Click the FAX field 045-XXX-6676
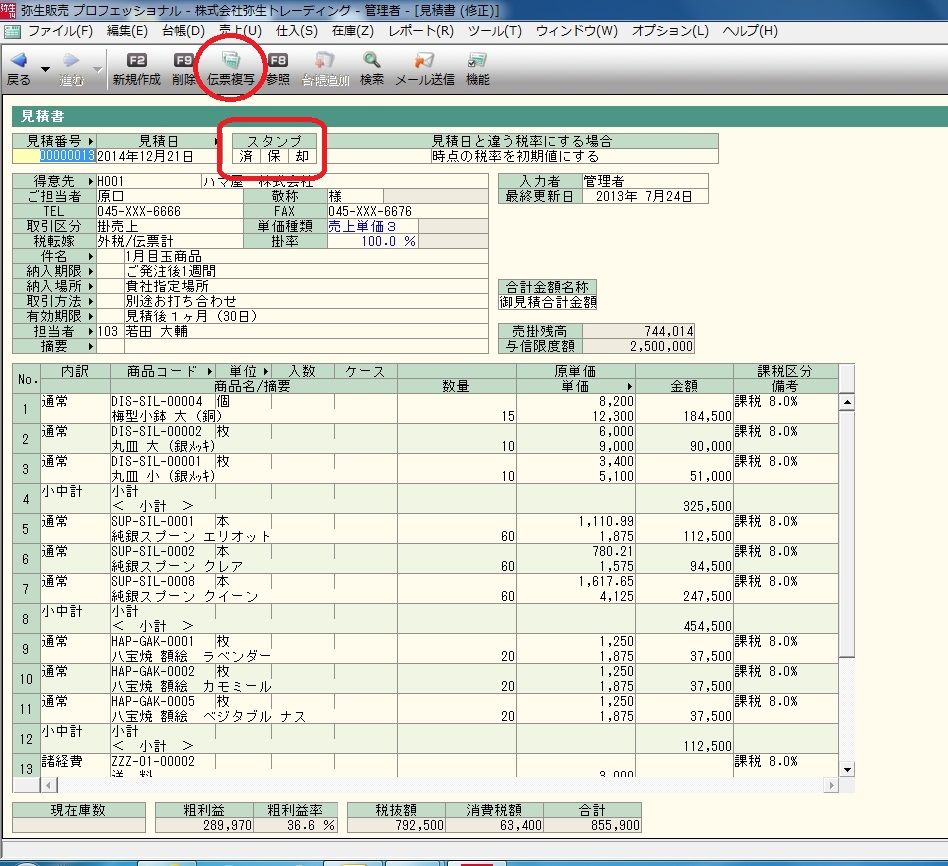Viewport: 948px width, 866px height. (x=407, y=212)
